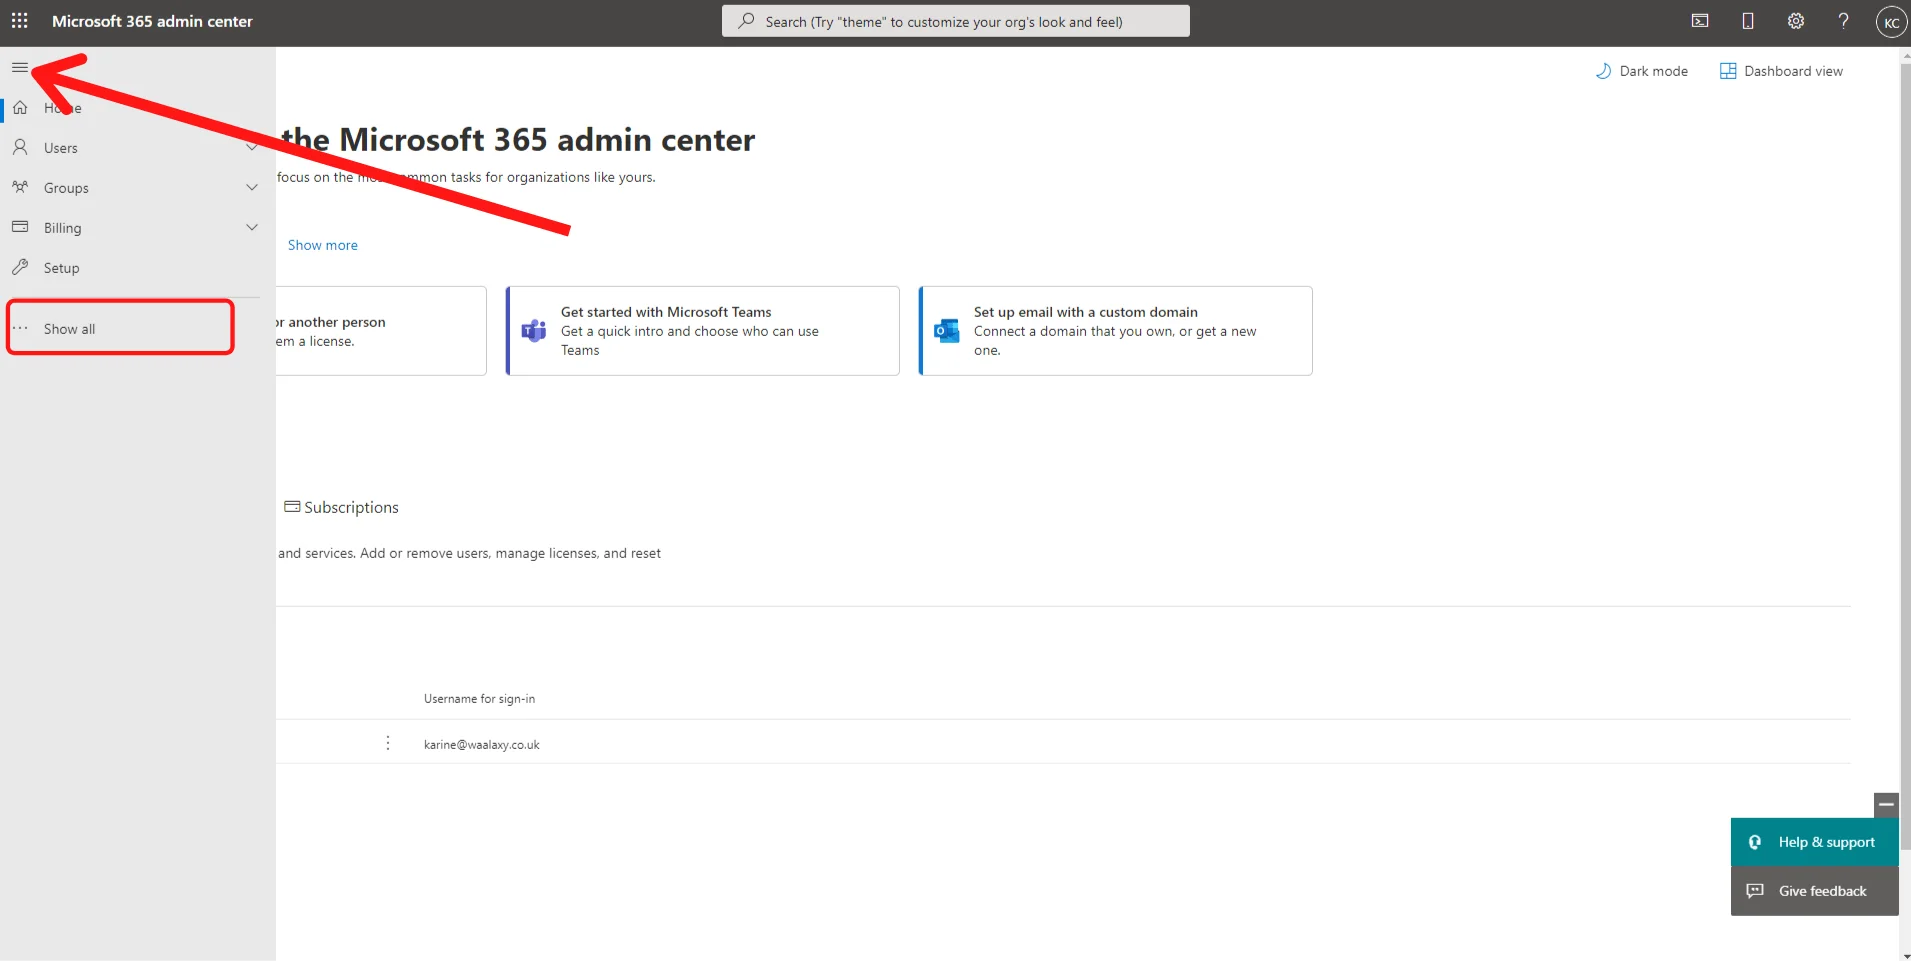Click the Users person icon
The height and width of the screenshot is (961, 1911).
point(20,148)
